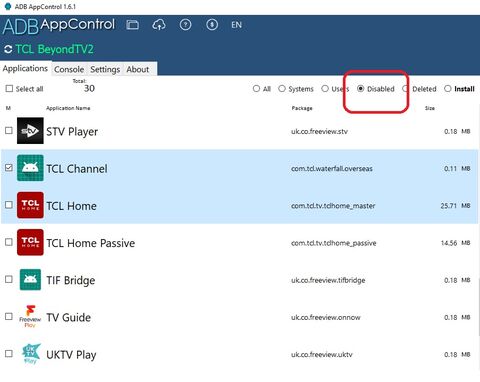
Task: Click the 0.11 MB size value
Action: (457, 169)
